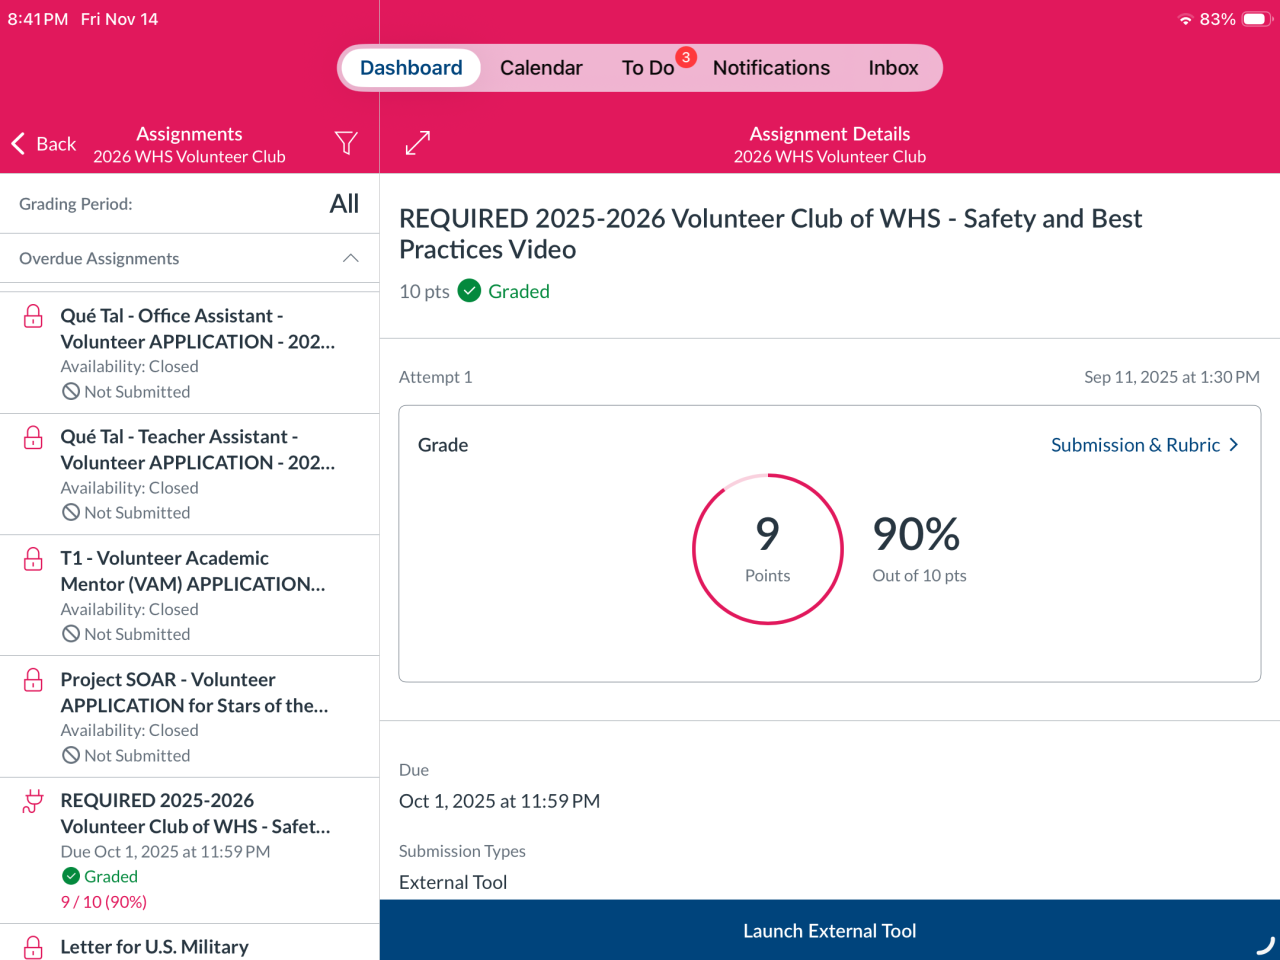Select the green Graded status label
Image resolution: width=1280 pixels, height=960 pixels.
518,291
